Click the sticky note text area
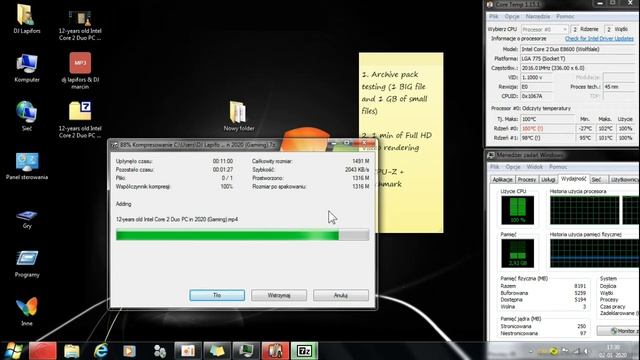 [x=401, y=142]
